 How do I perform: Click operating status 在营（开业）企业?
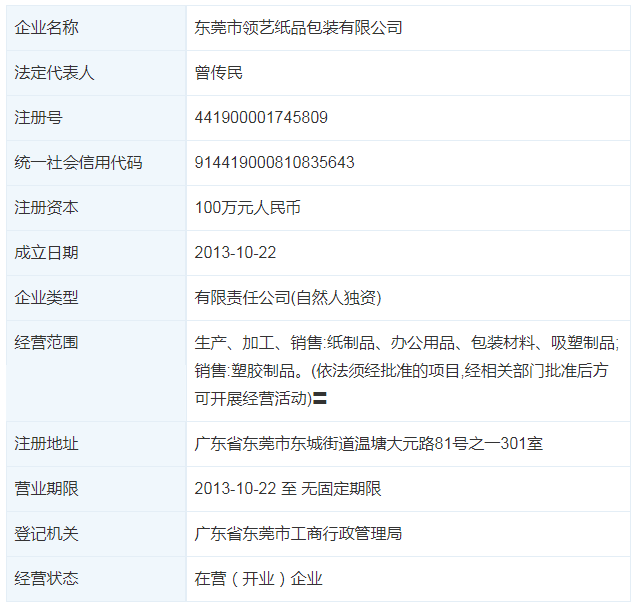coord(259,579)
